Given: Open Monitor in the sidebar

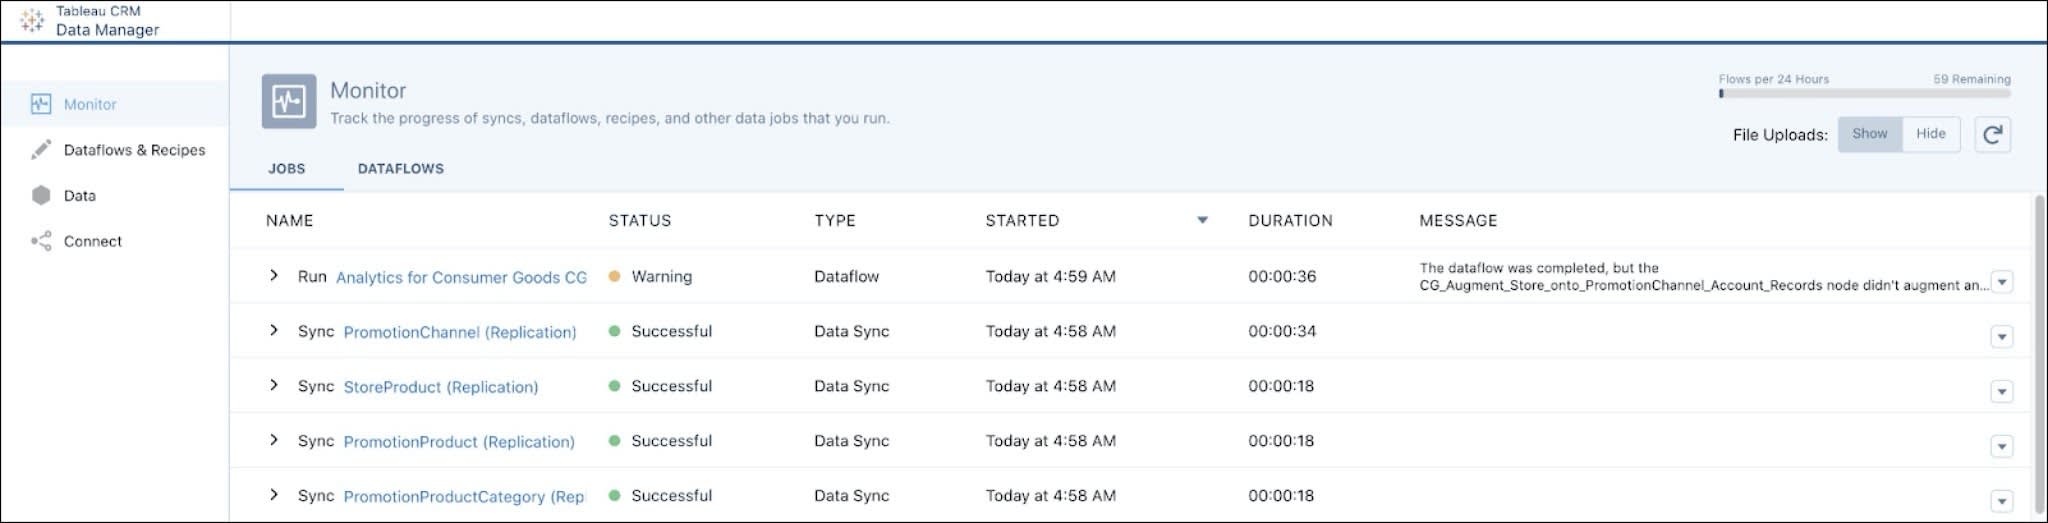Looking at the screenshot, I should tap(114, 104).
